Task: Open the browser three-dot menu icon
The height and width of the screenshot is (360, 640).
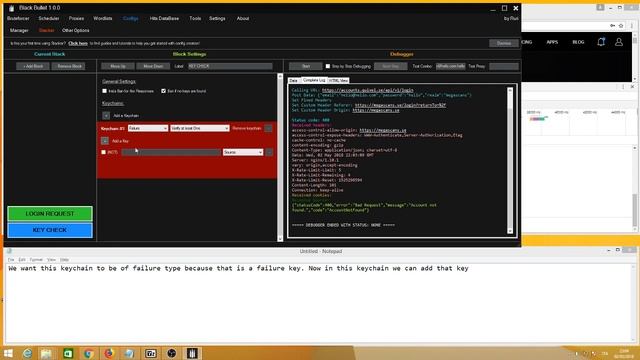Action: (x=631, y=25)
